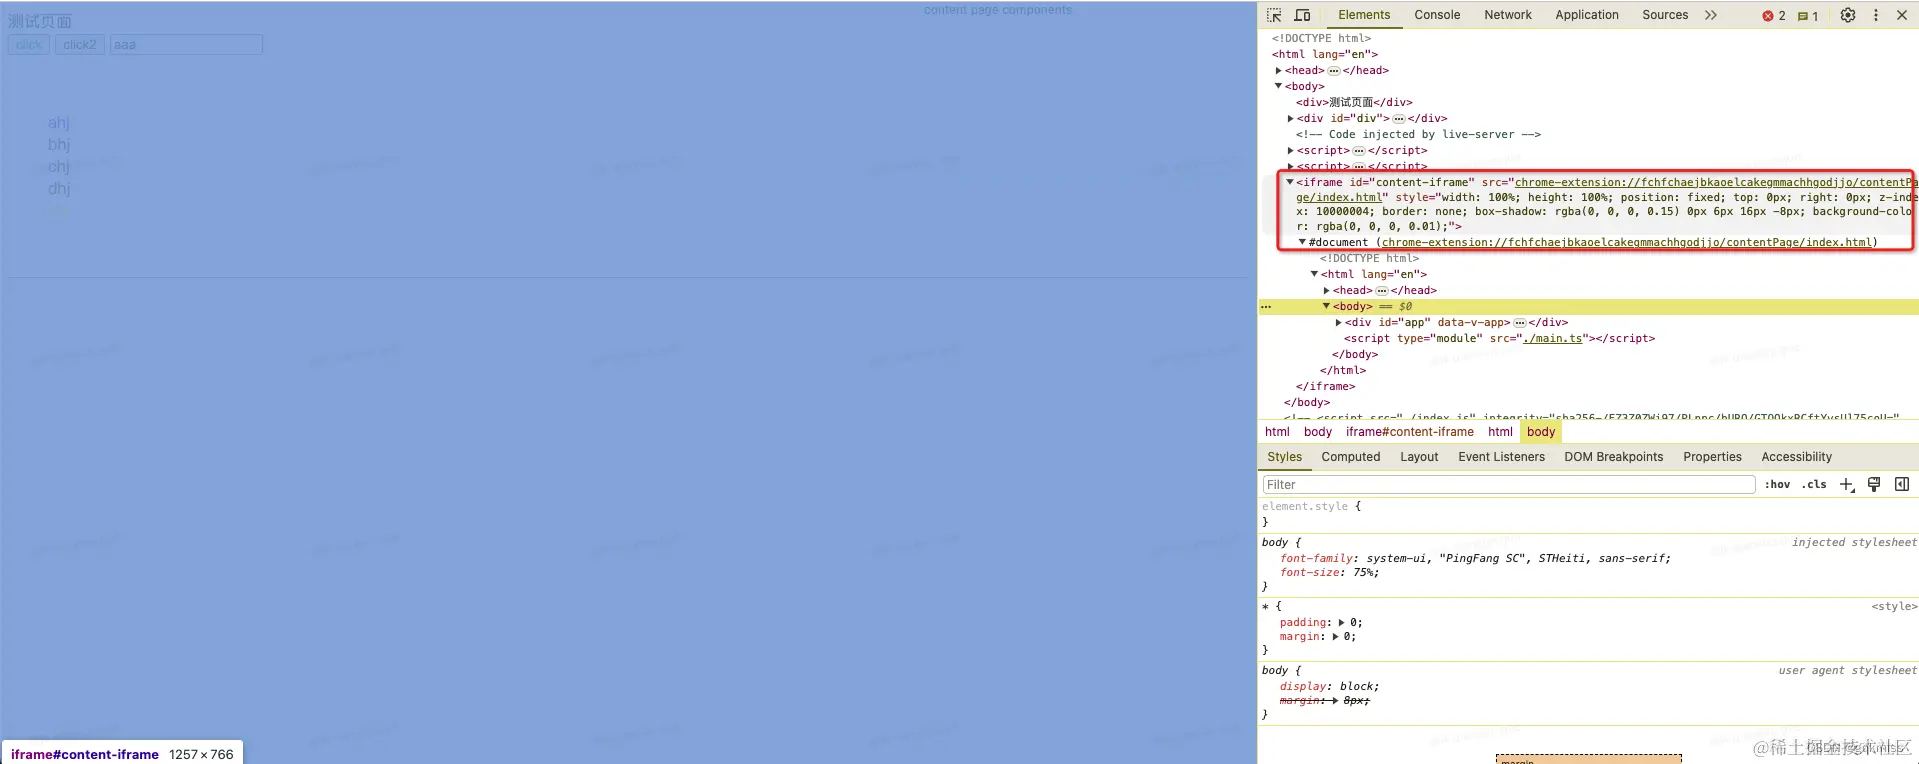The height and width of the screenshot is (764, 1919).
Task: Expand the ellipsis inside div id="div"
Action: 1398,119
